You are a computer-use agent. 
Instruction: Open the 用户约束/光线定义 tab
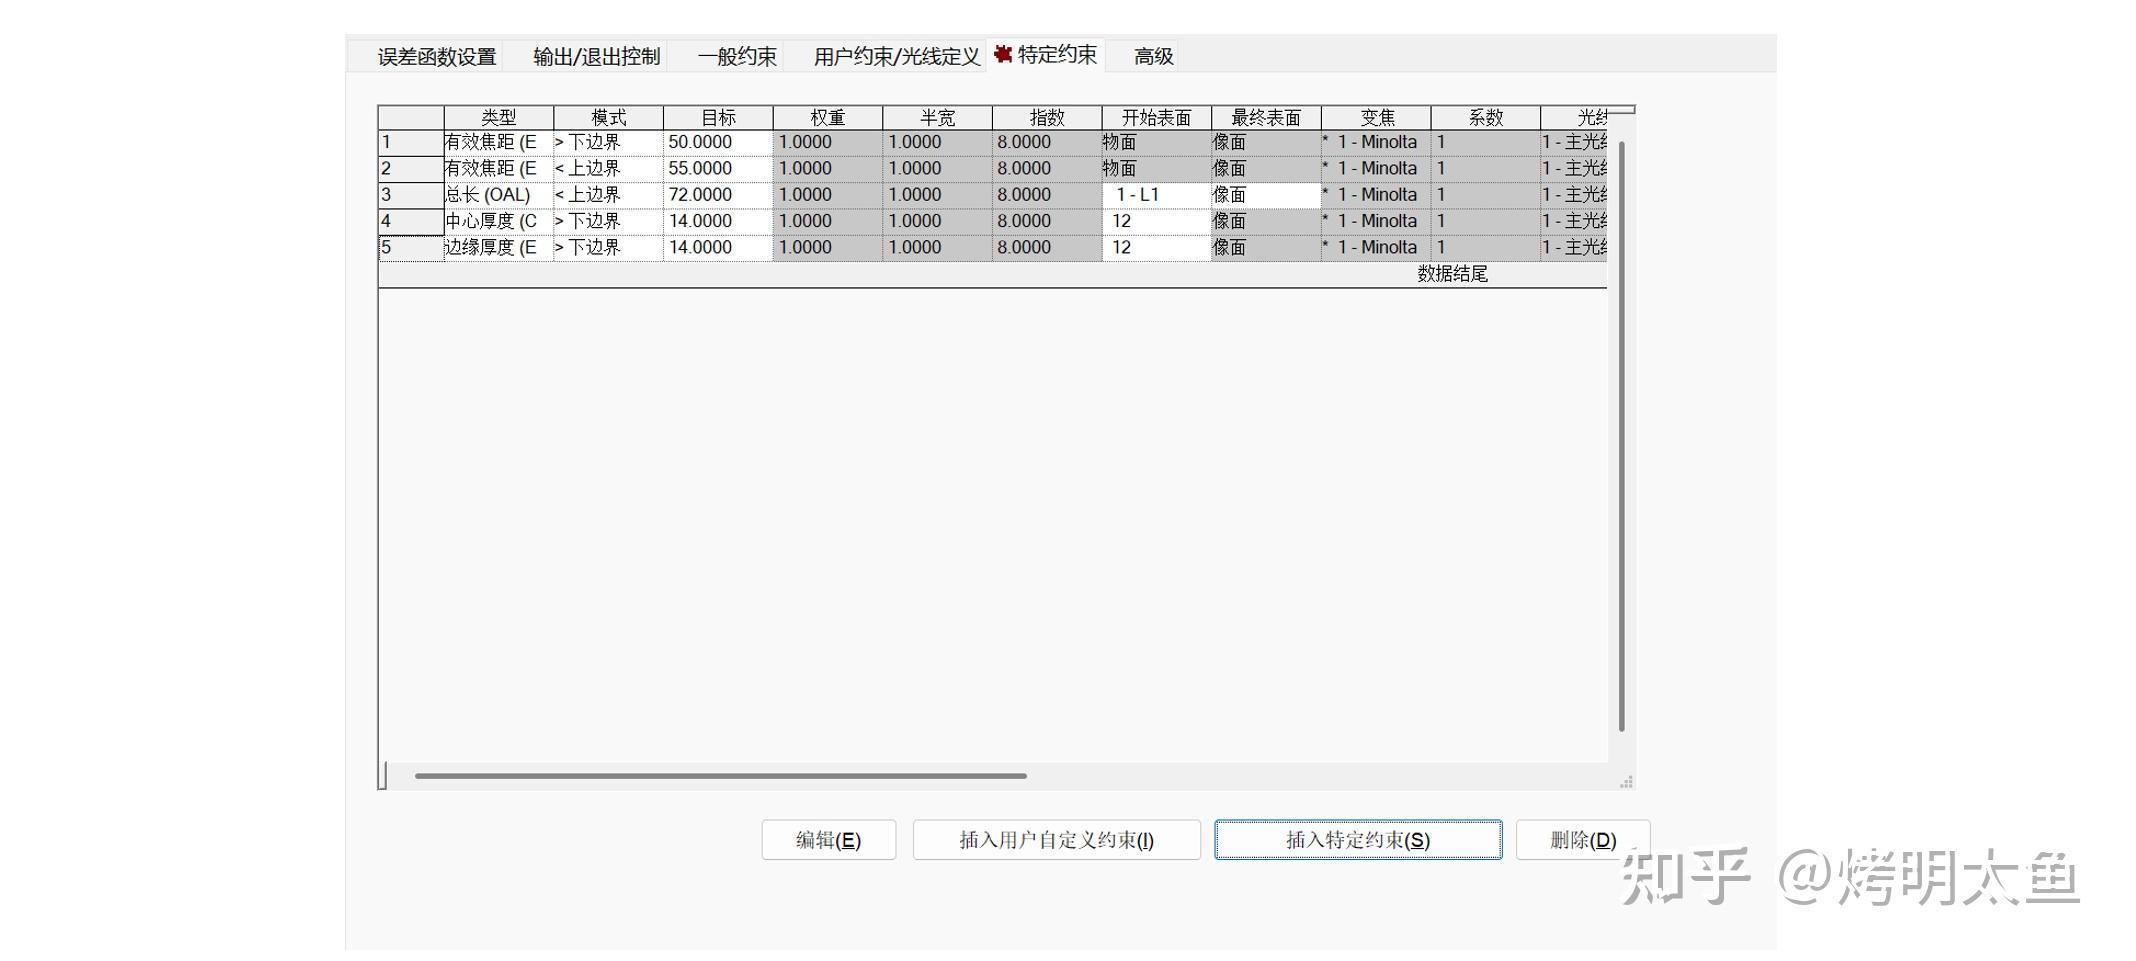click(895, 57)
